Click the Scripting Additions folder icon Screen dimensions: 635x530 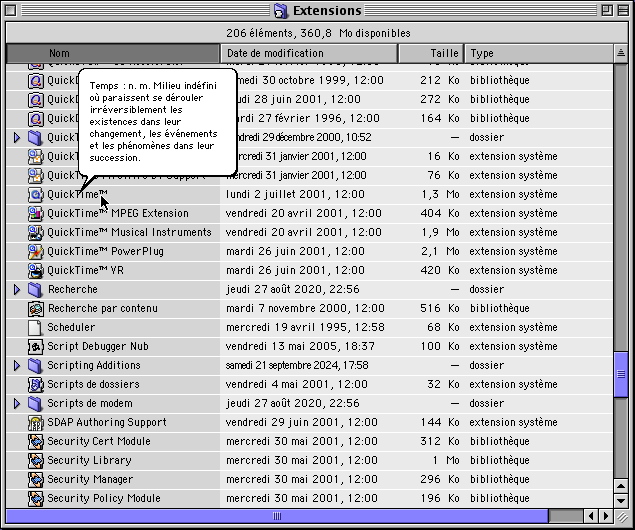(x=36, y=366)
